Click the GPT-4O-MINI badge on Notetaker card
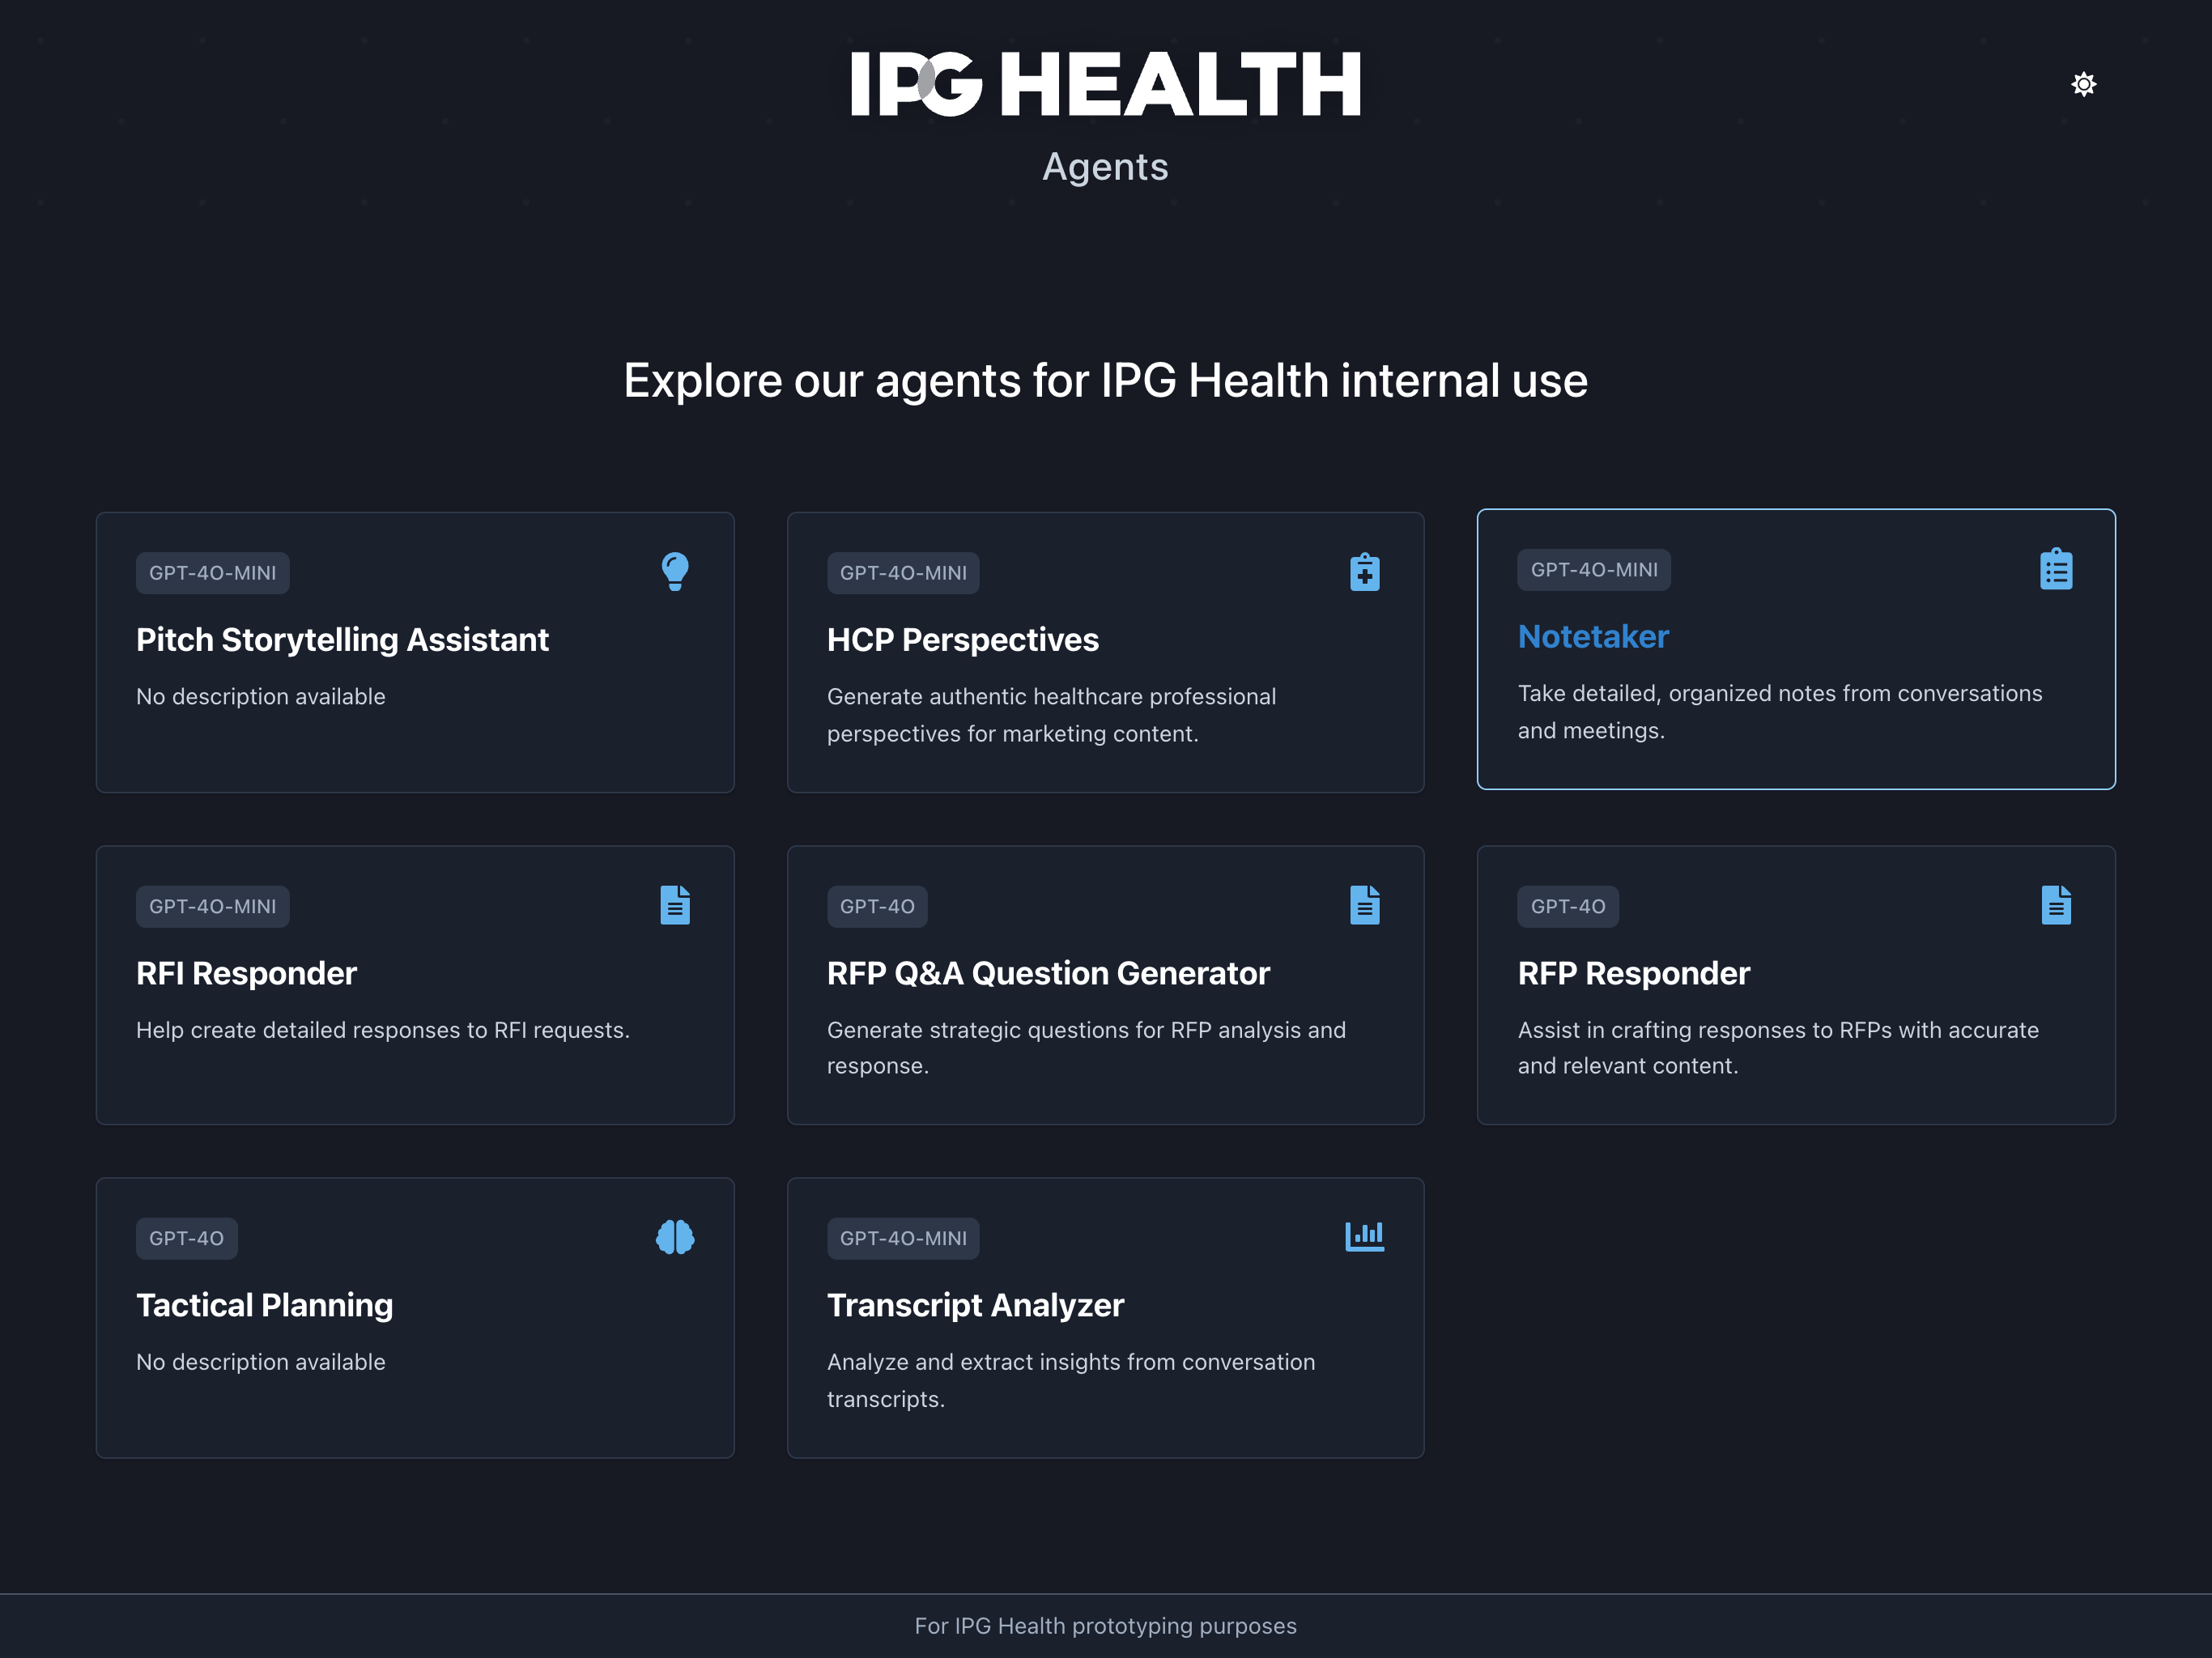This screenshot has height=1658, width=2212. coord(1594,570)
